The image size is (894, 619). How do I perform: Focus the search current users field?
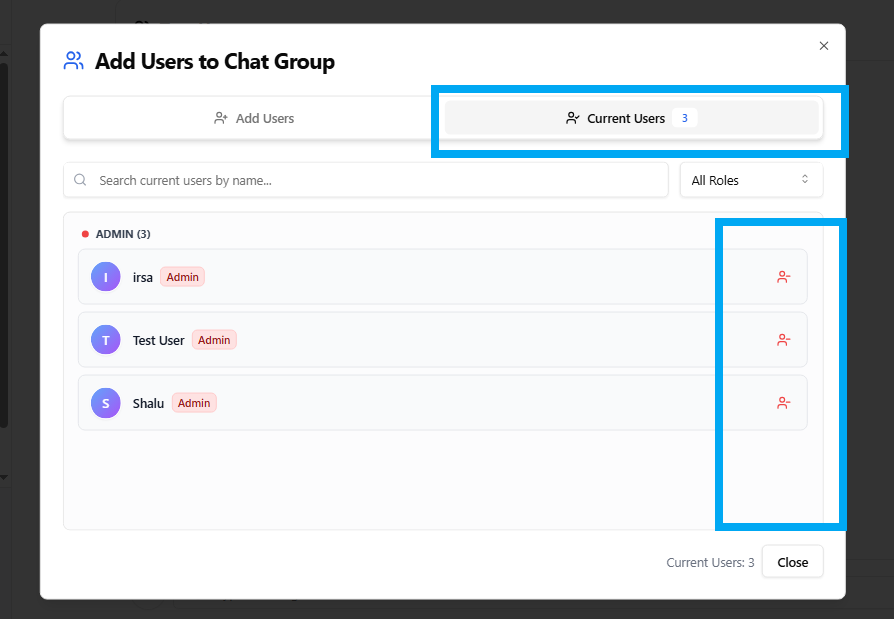coord(380,181)
